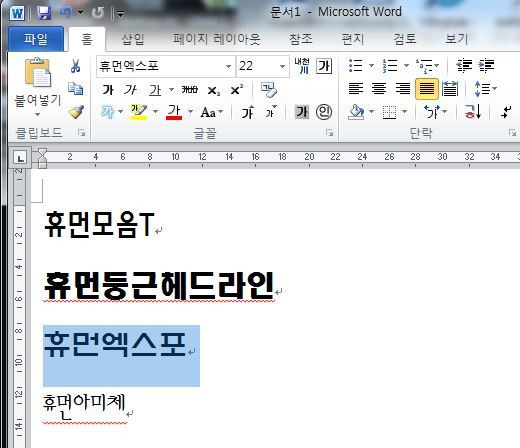
Task: Expand the font size dropdown list
Action: pyautogui.click(x=282, y=66)
